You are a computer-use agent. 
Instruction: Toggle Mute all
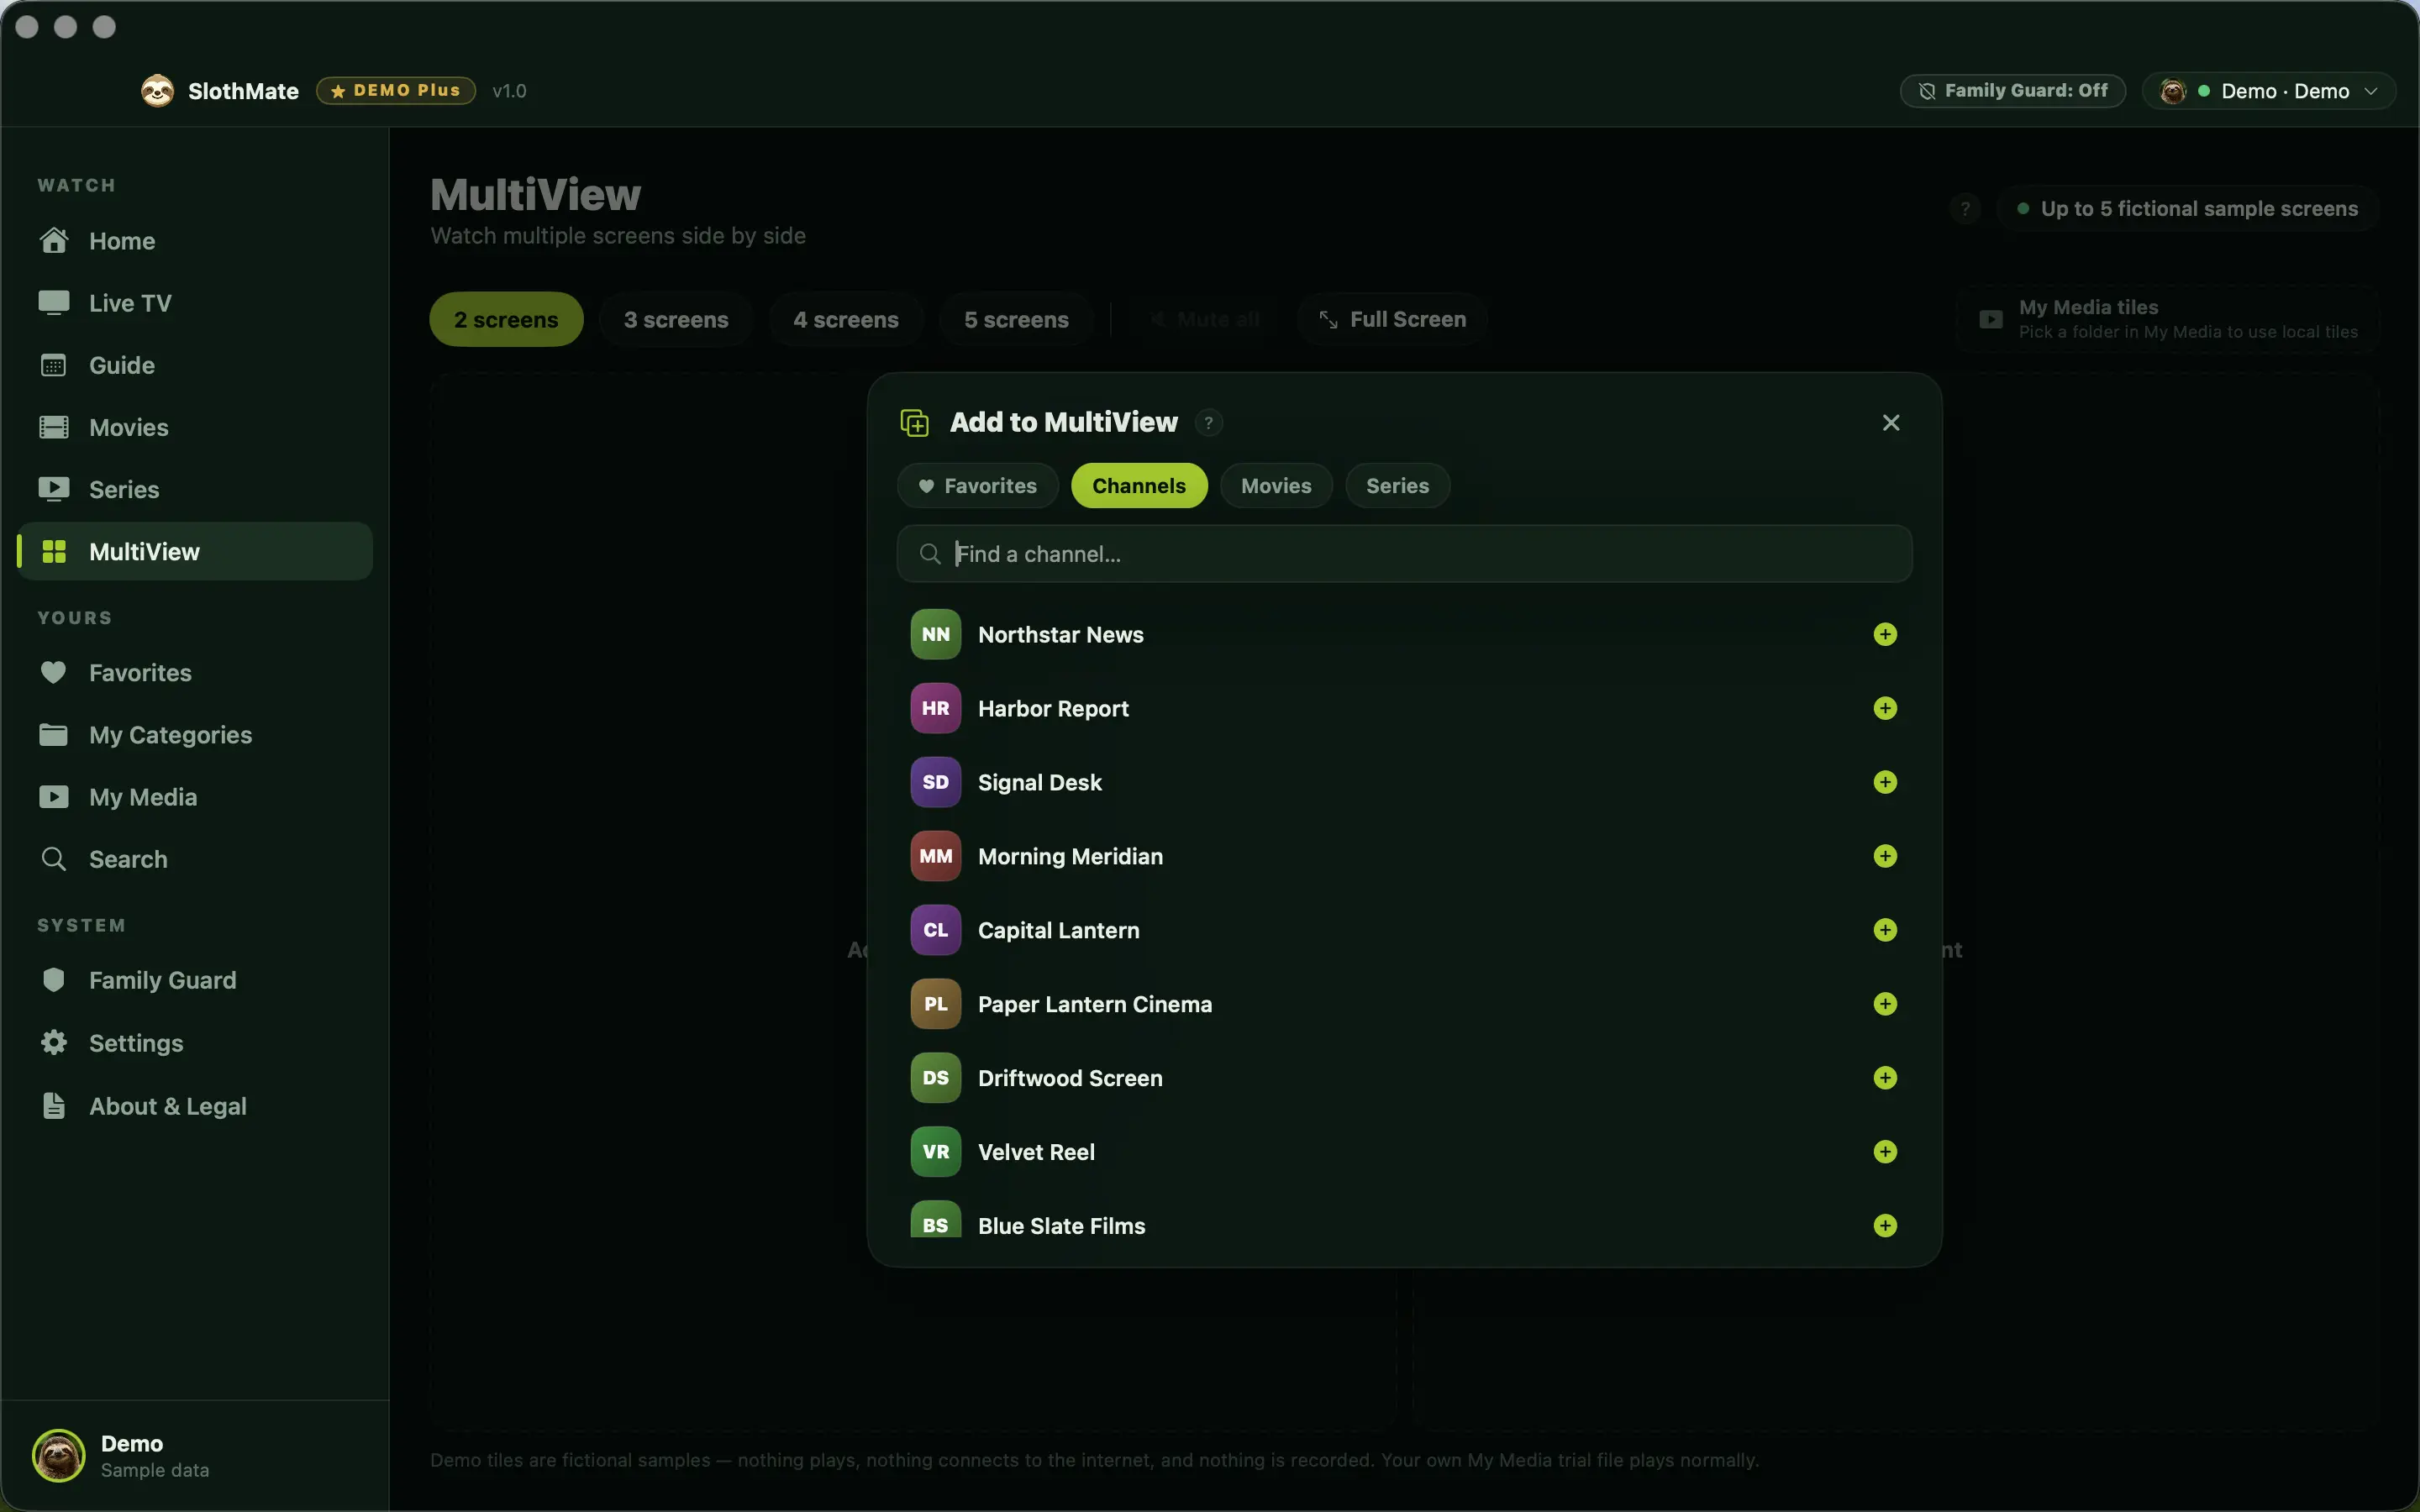click(1204, 320)
